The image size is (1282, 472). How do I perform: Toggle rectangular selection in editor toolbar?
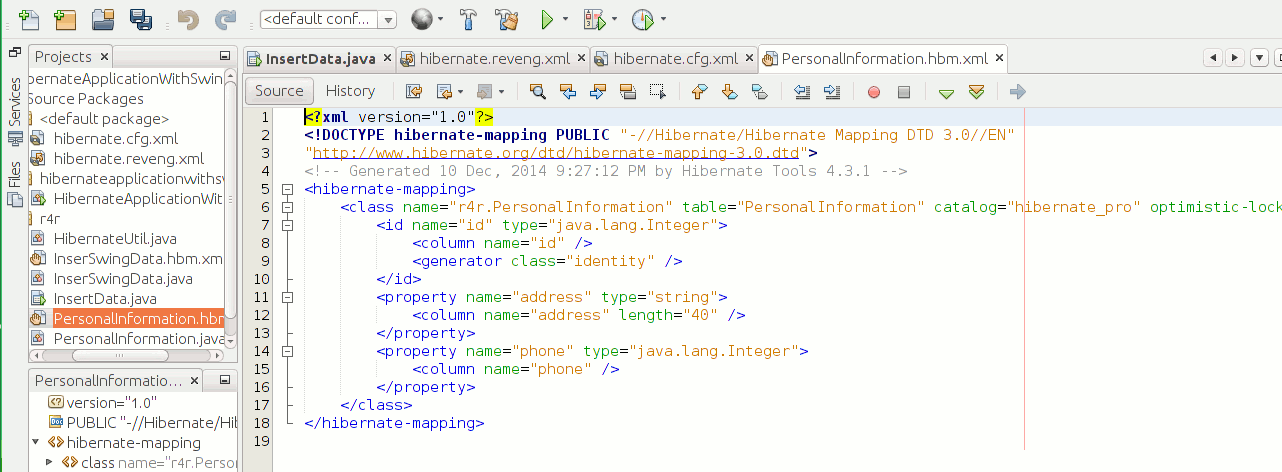(x=657, y=92)
